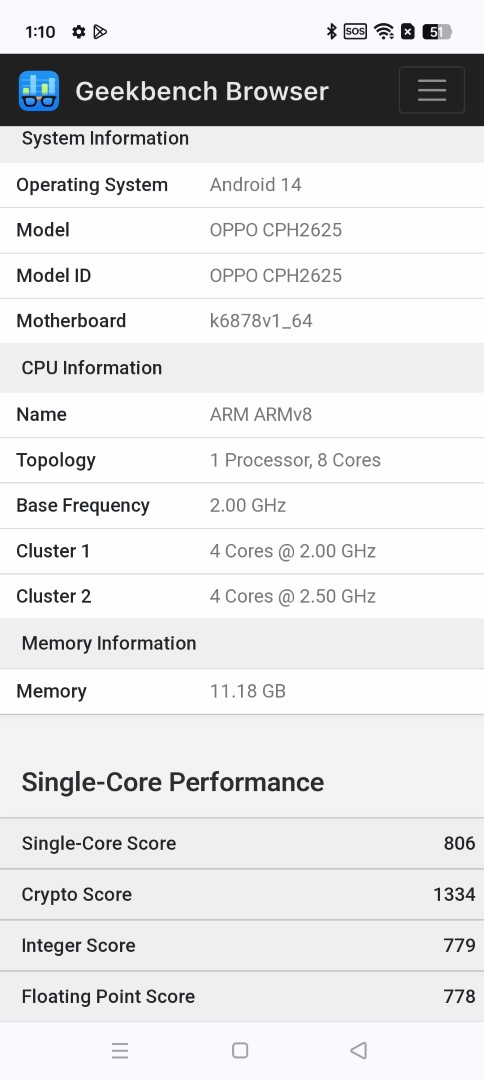Select the Crypto Score row
Screen dimensions: 484x1080
(242, 895)
